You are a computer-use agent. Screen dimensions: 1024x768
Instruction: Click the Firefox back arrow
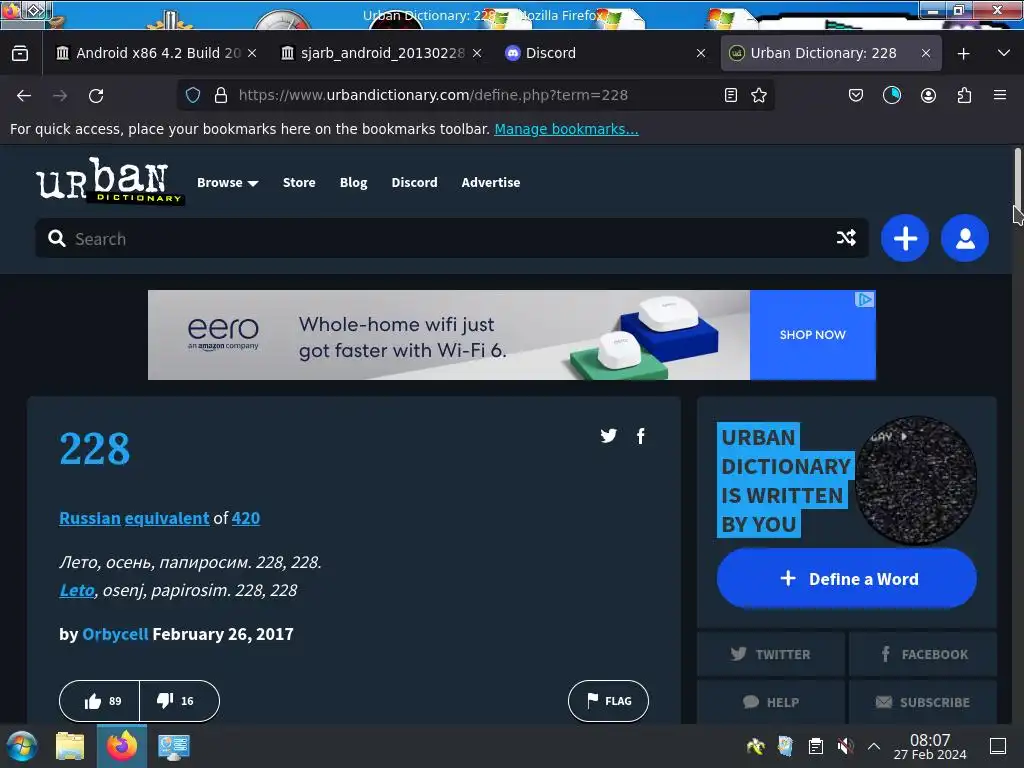24,95
